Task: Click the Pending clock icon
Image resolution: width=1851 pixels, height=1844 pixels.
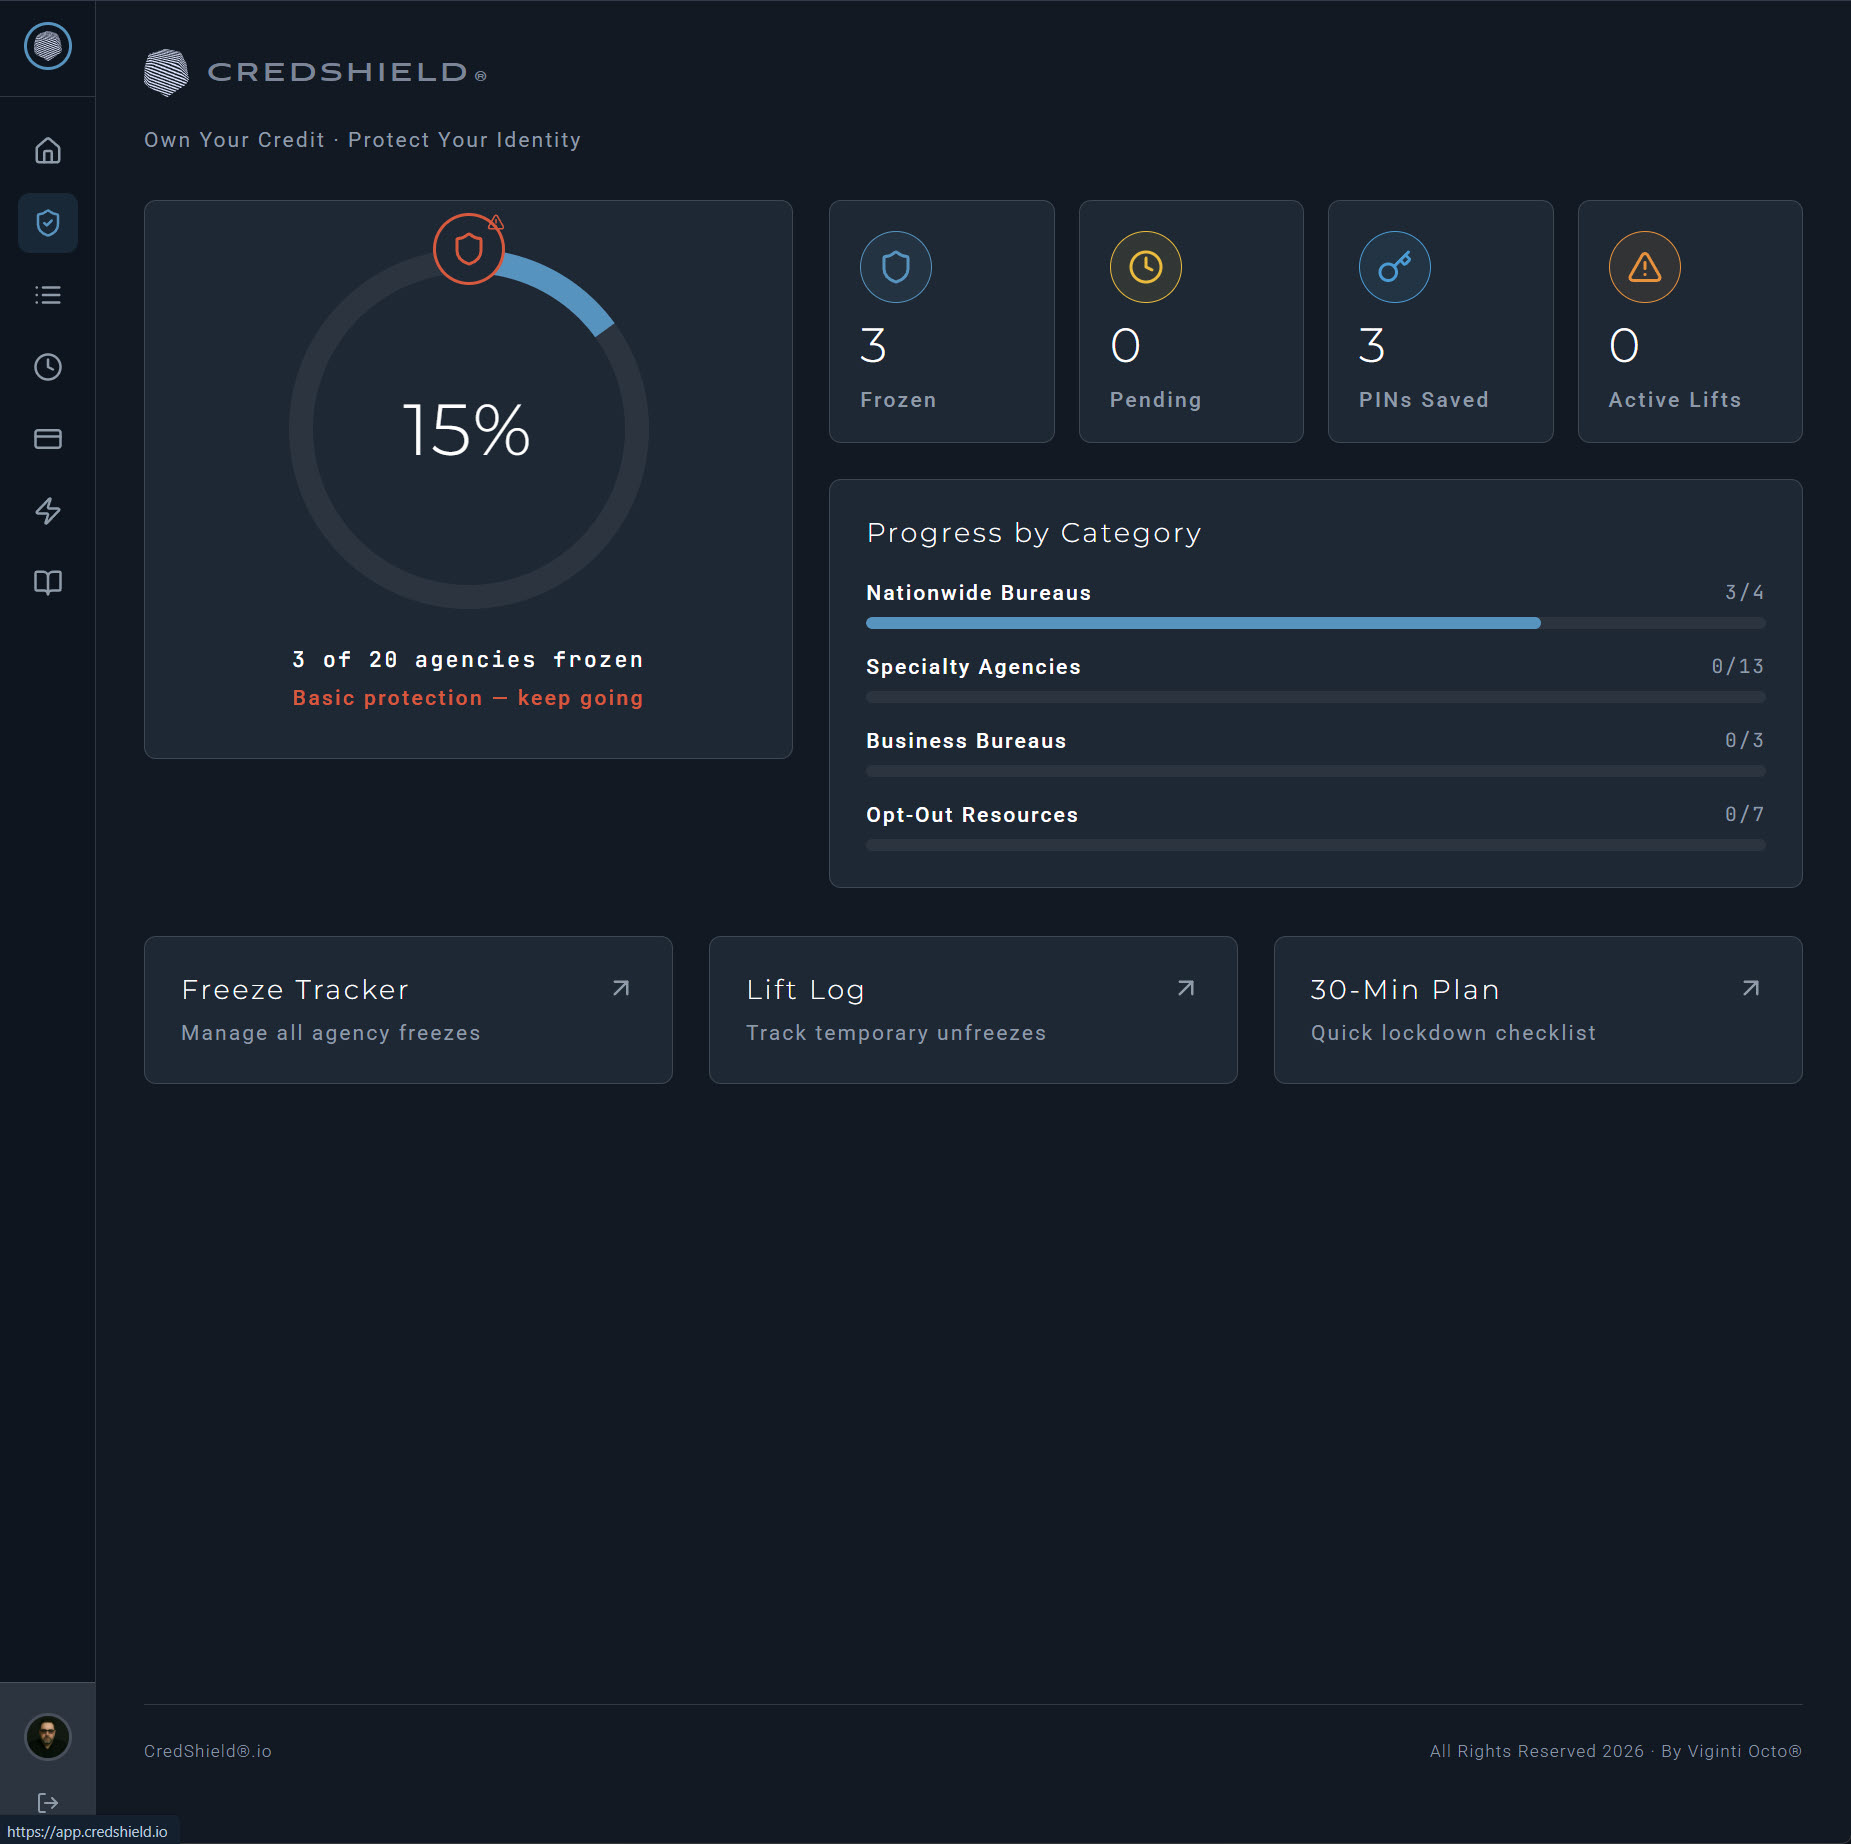Action: click(x=1146, y=267)
